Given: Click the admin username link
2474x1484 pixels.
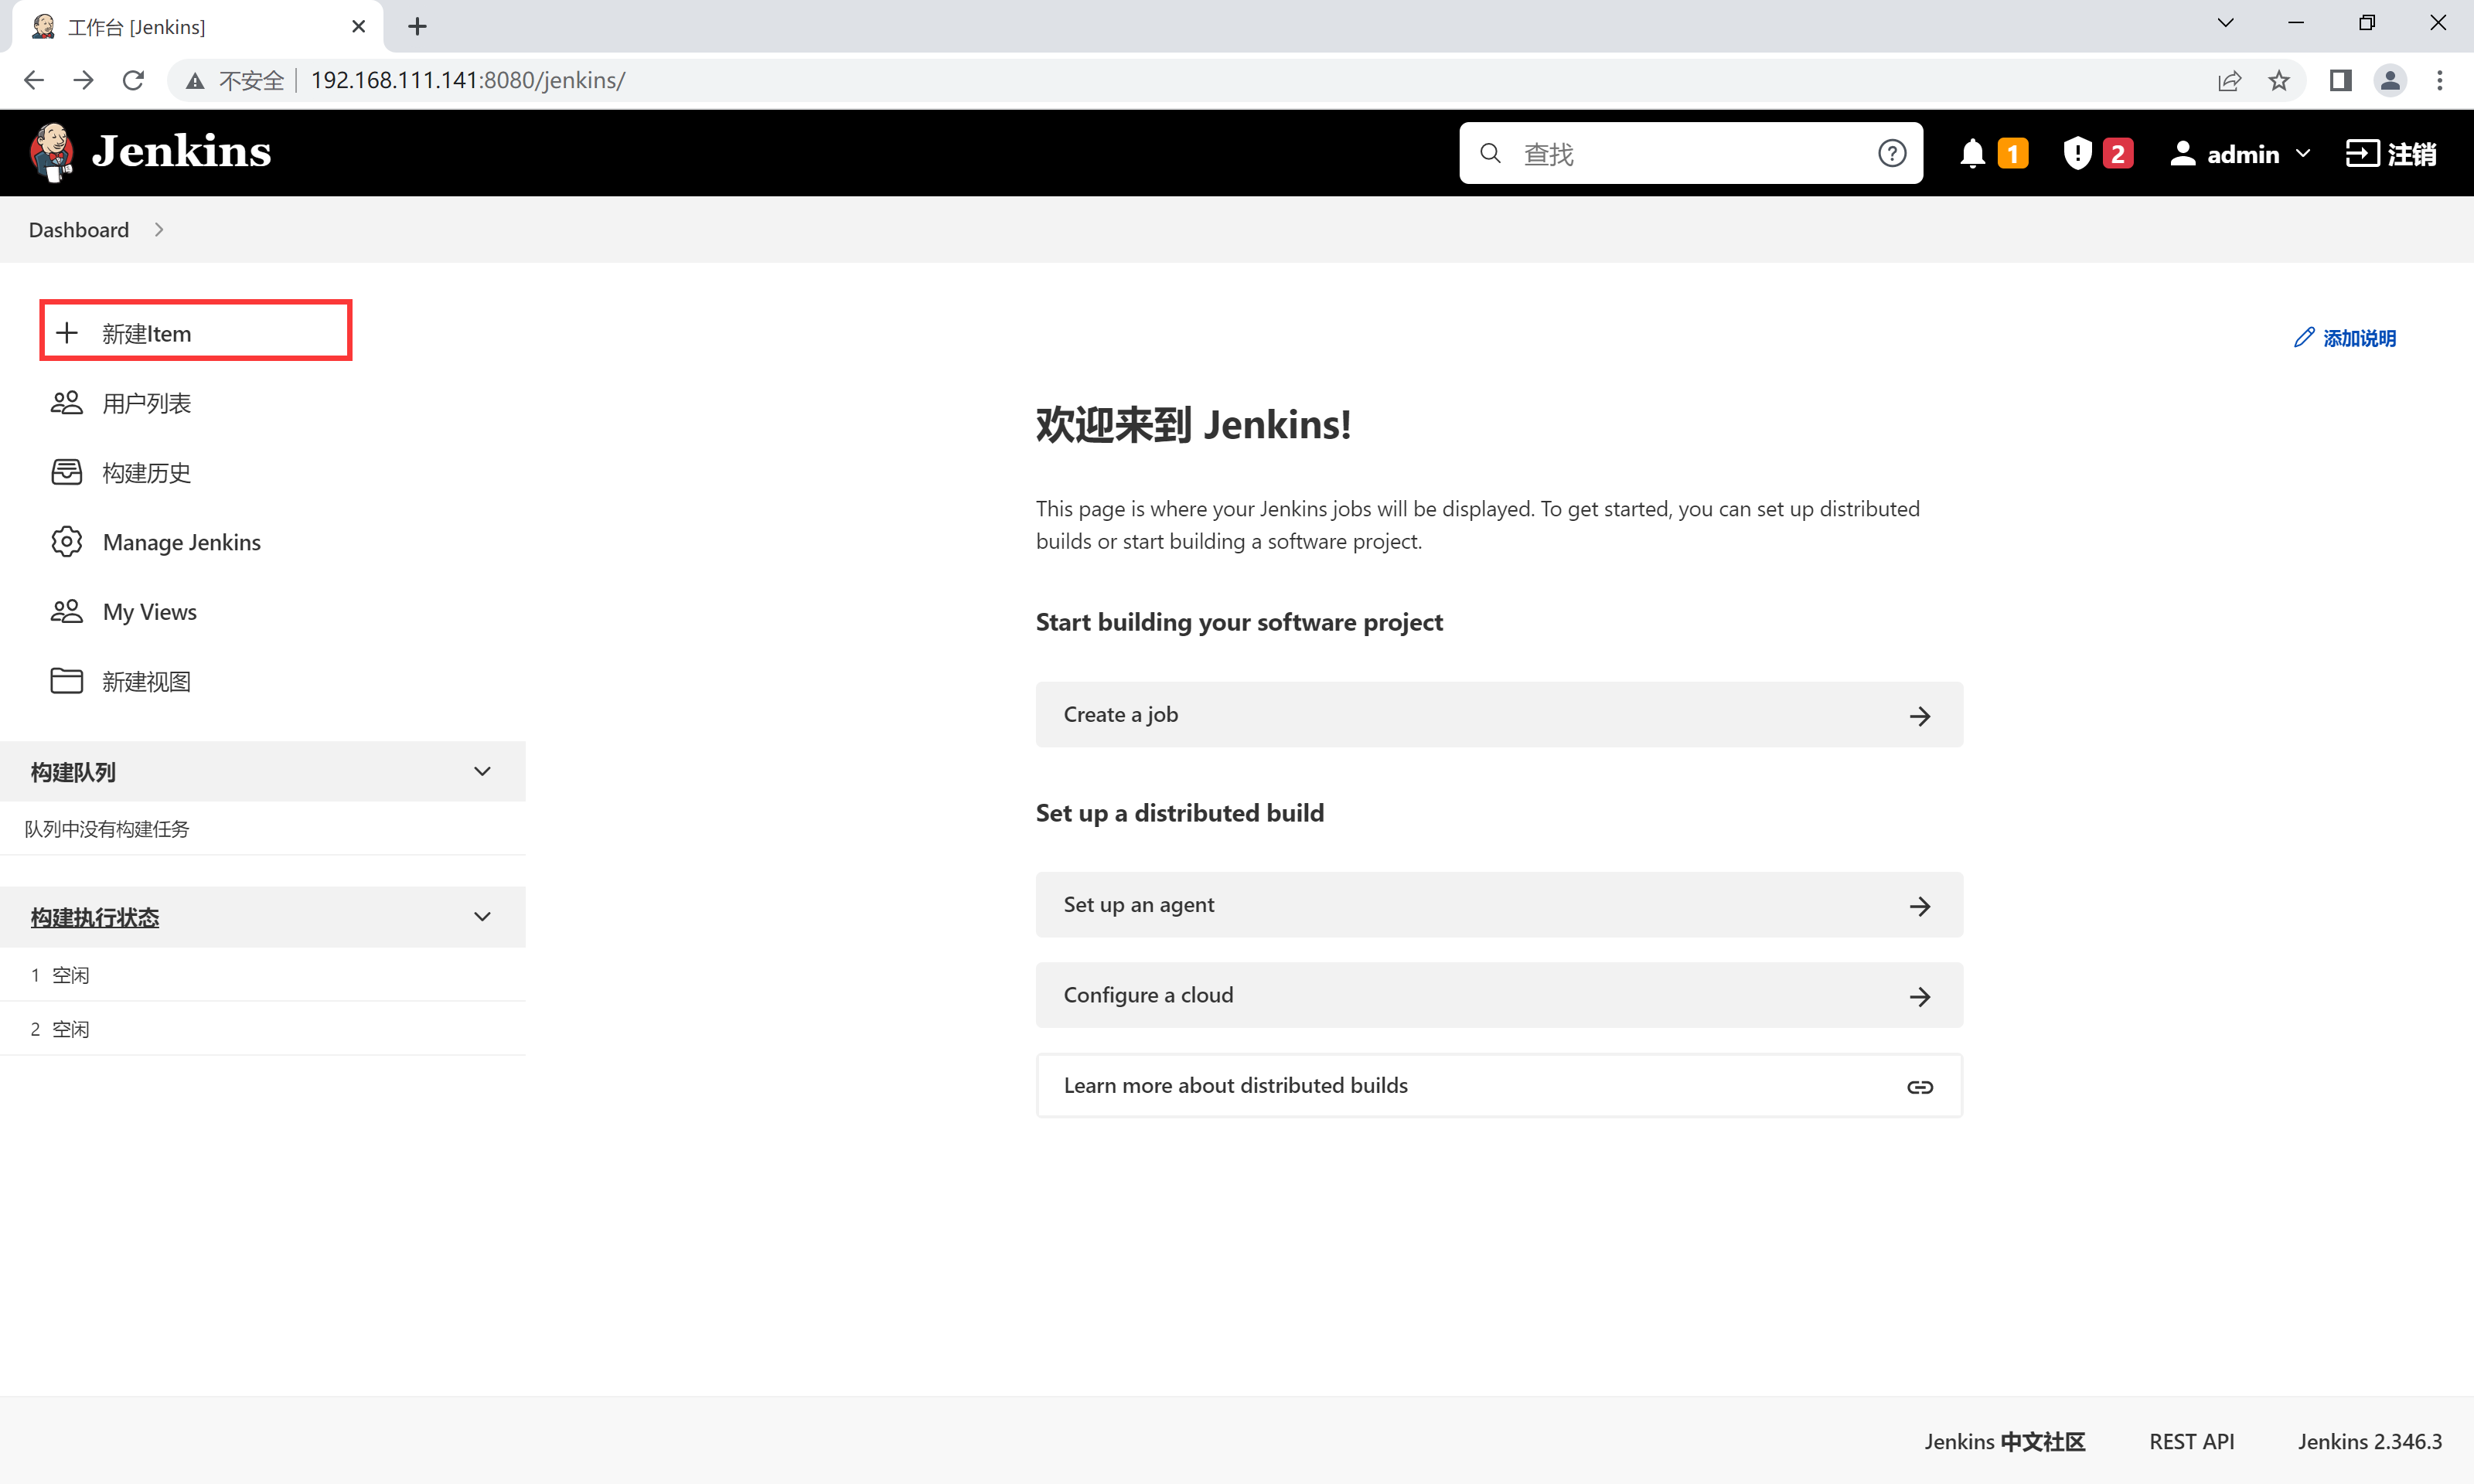Looking at the screenshot, I should pyautogui.click(x=2242, y=154).
